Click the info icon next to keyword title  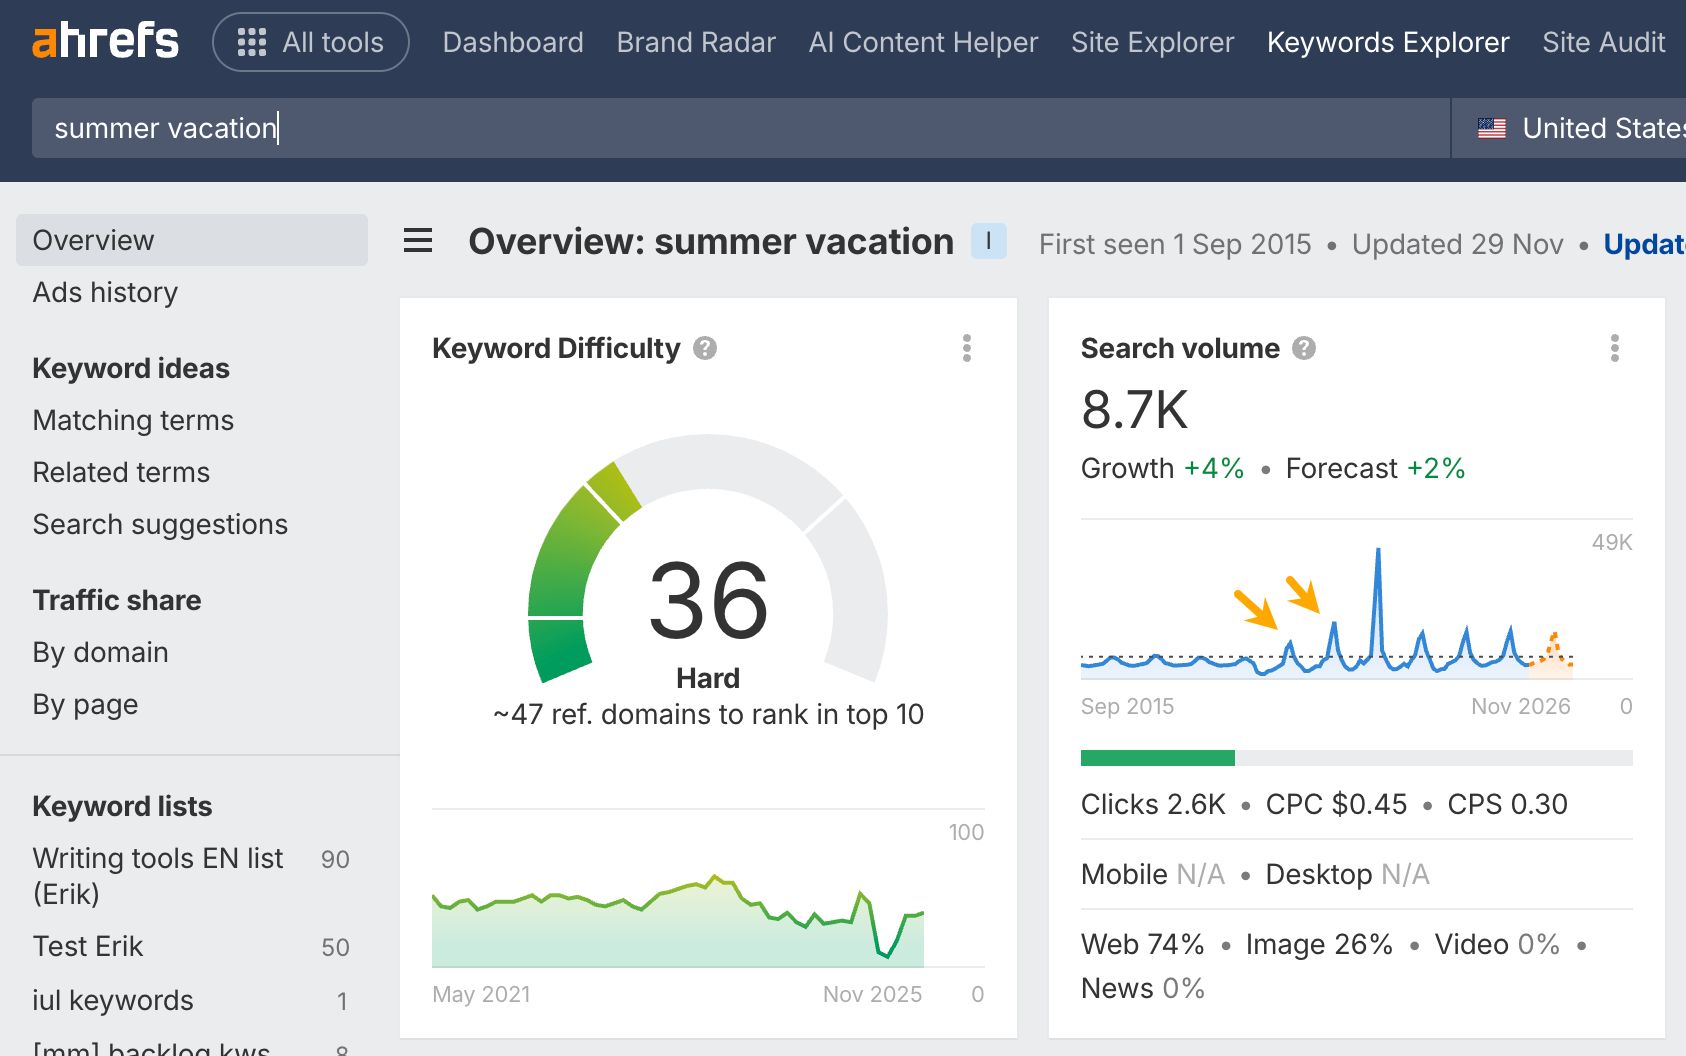986,240
